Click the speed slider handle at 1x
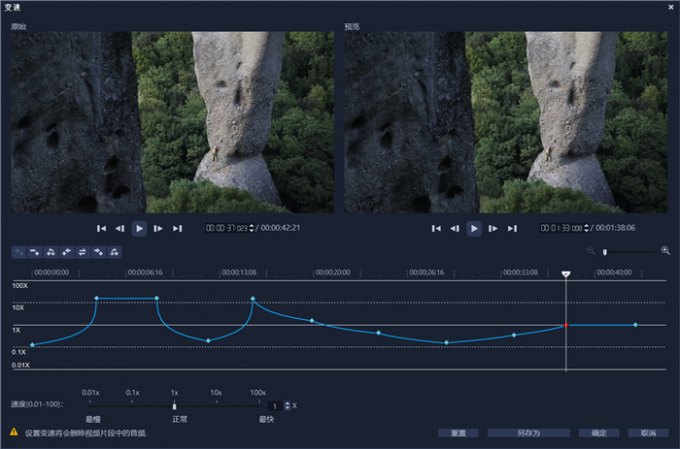The width and height of the screenshot is (680, 449). pos(174,406)
